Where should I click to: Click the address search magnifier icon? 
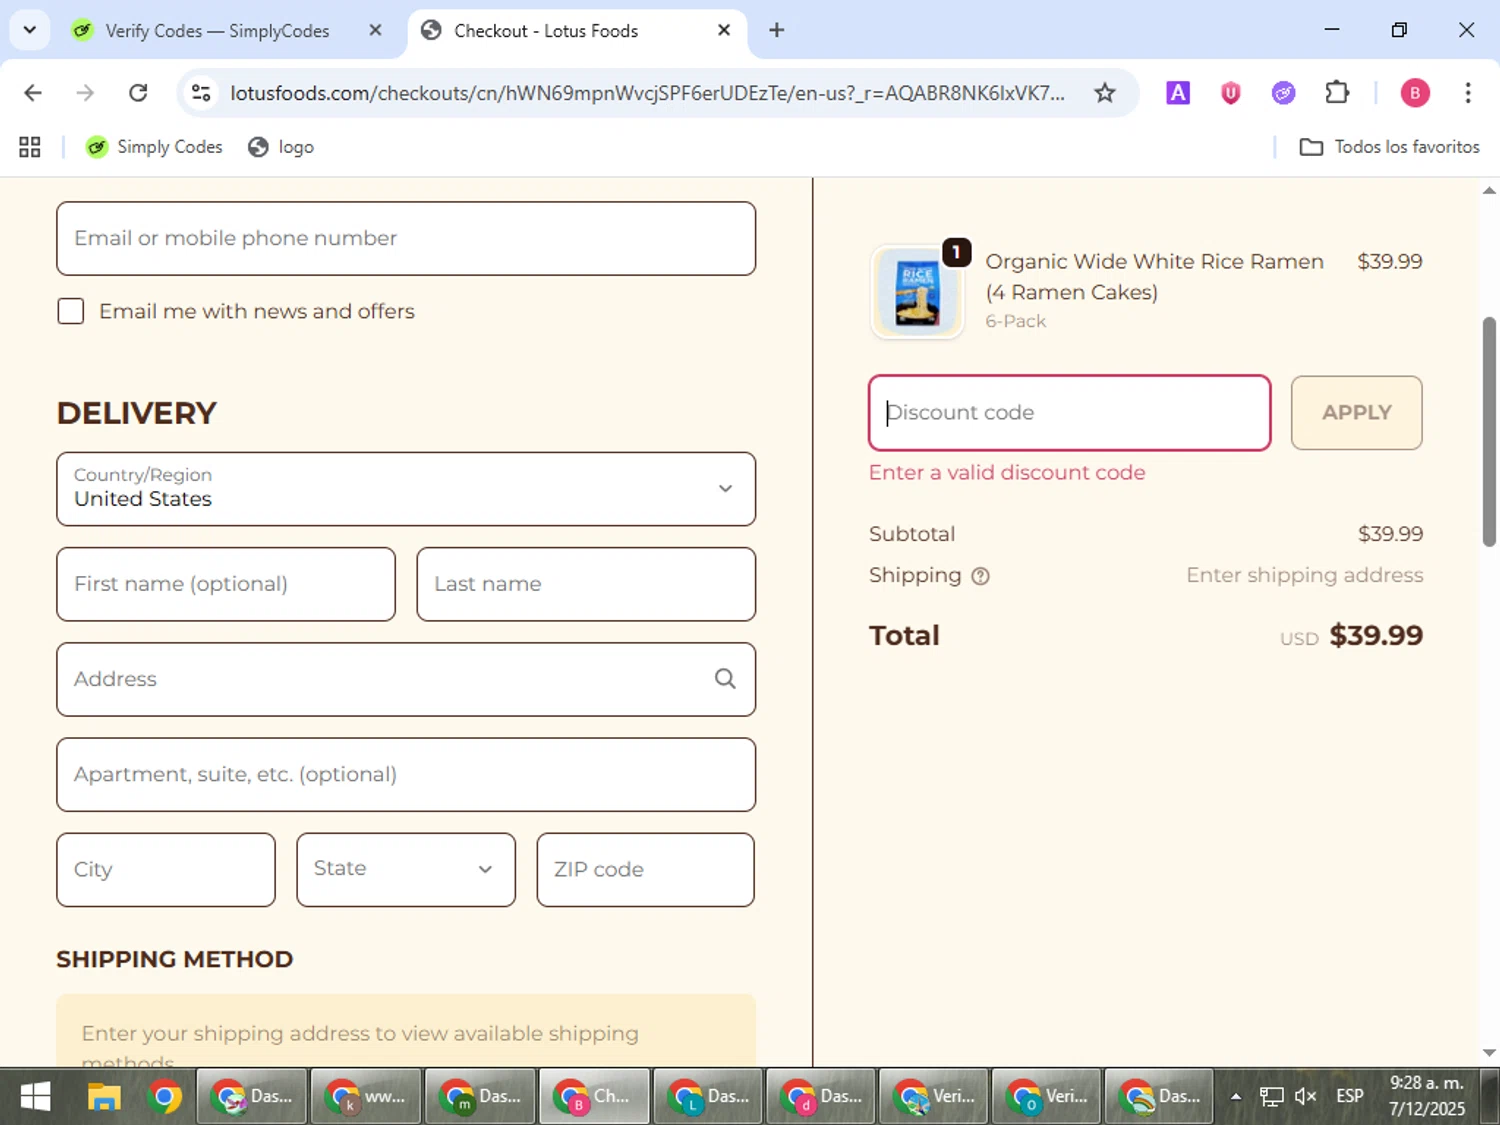click(725, 679)
